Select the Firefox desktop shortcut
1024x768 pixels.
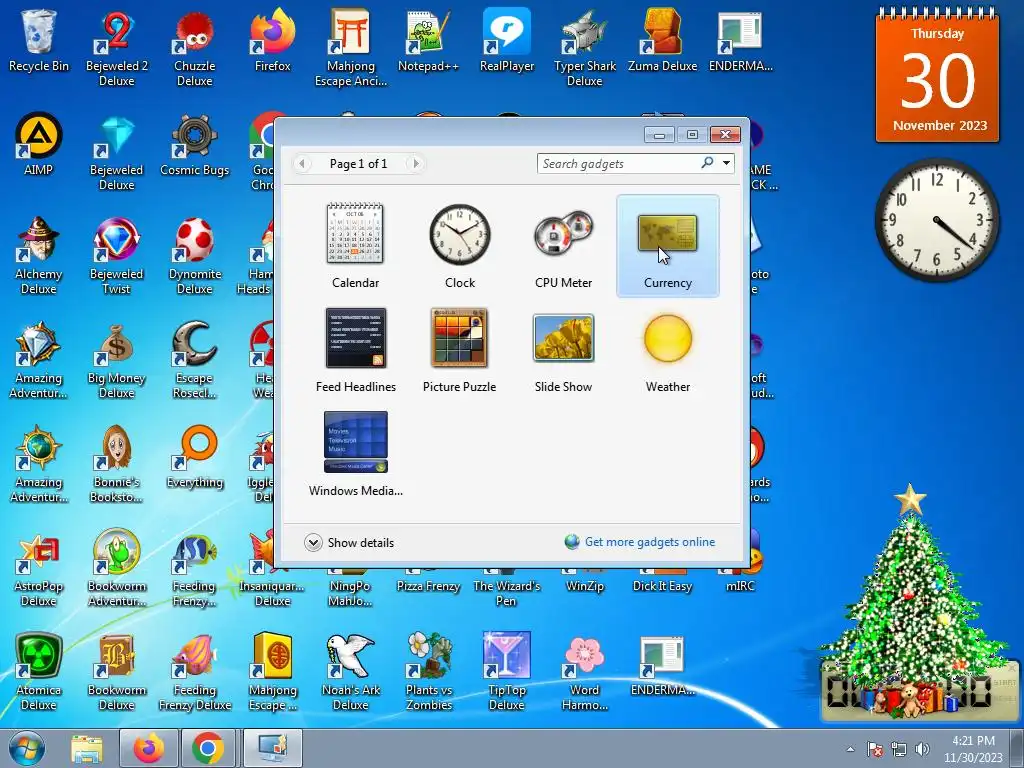[x=272, y=40]
